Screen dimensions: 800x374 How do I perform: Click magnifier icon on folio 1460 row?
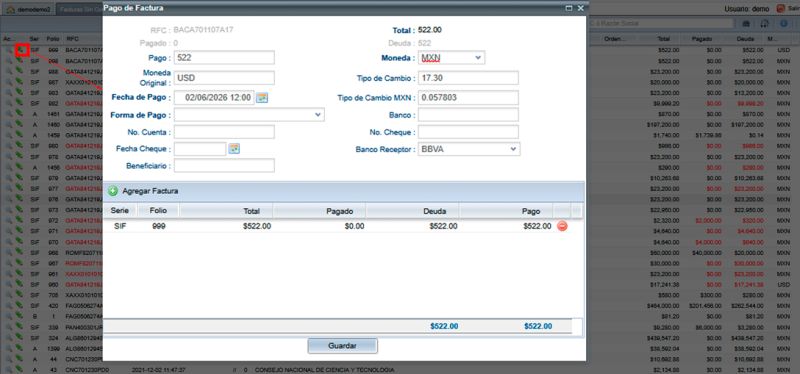pos(9,124)
